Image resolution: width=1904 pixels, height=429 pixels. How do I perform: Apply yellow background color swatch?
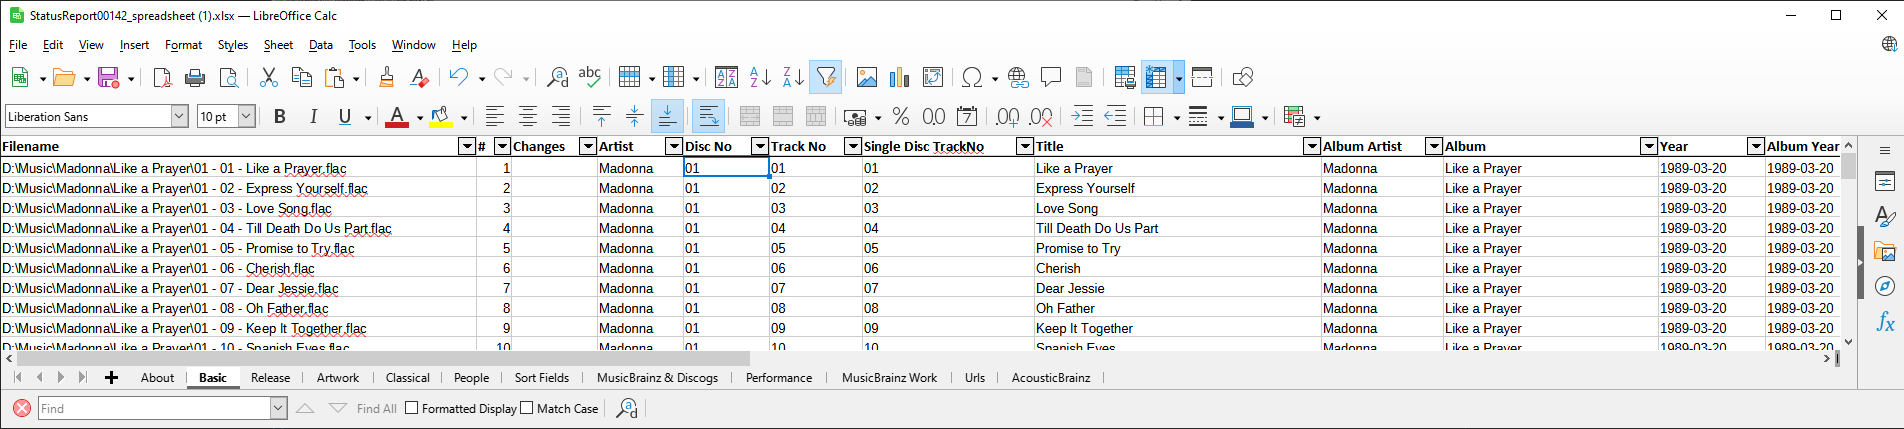(441, 117)
